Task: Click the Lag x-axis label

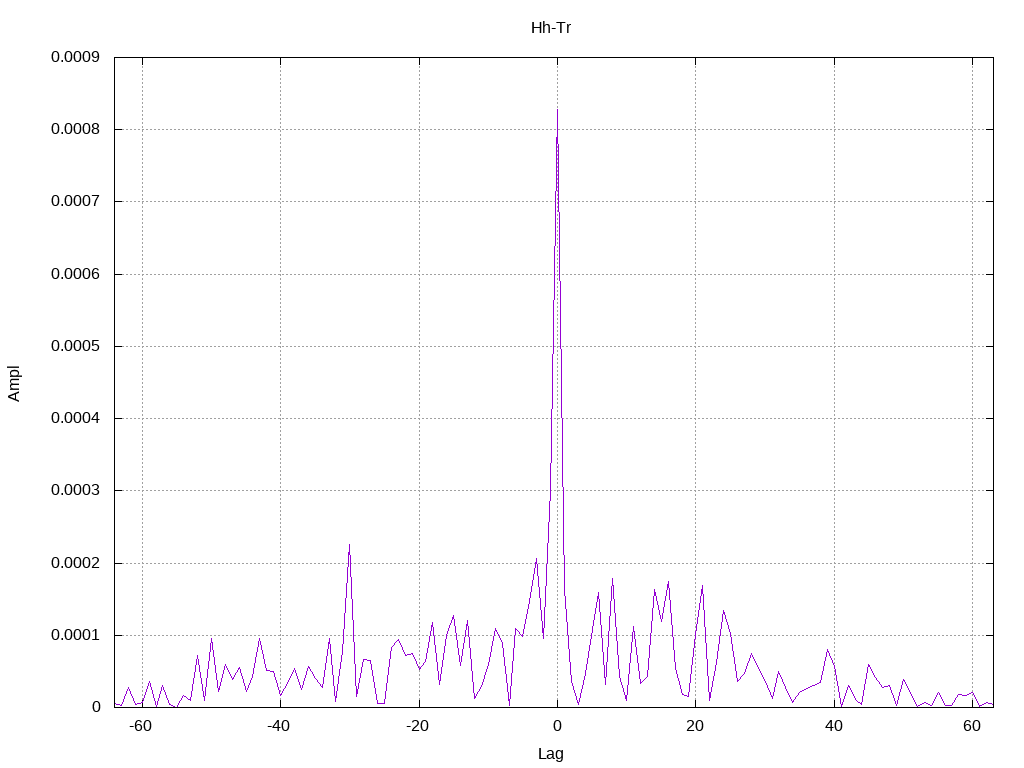Action: (x=551, y=754)
